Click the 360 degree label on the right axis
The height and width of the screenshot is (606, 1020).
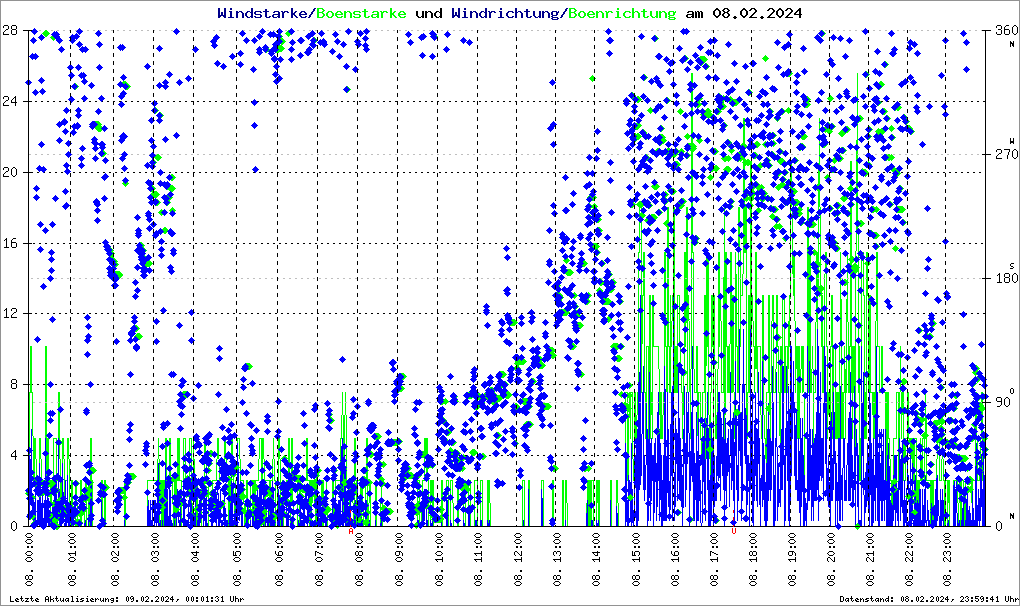(x=1000, y=30)
